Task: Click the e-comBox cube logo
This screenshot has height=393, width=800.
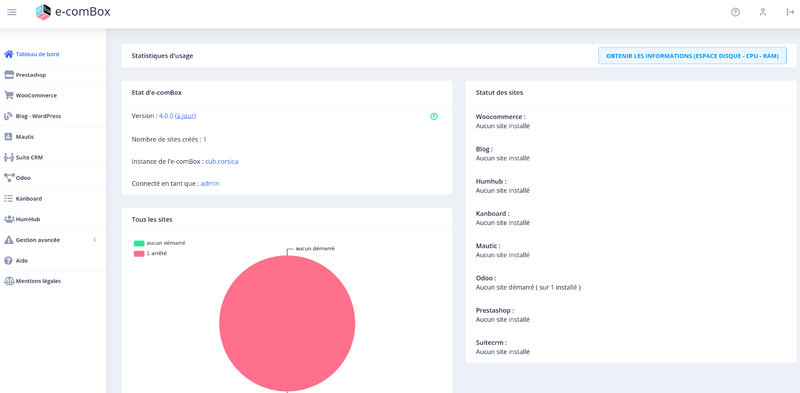Action: 43,12
